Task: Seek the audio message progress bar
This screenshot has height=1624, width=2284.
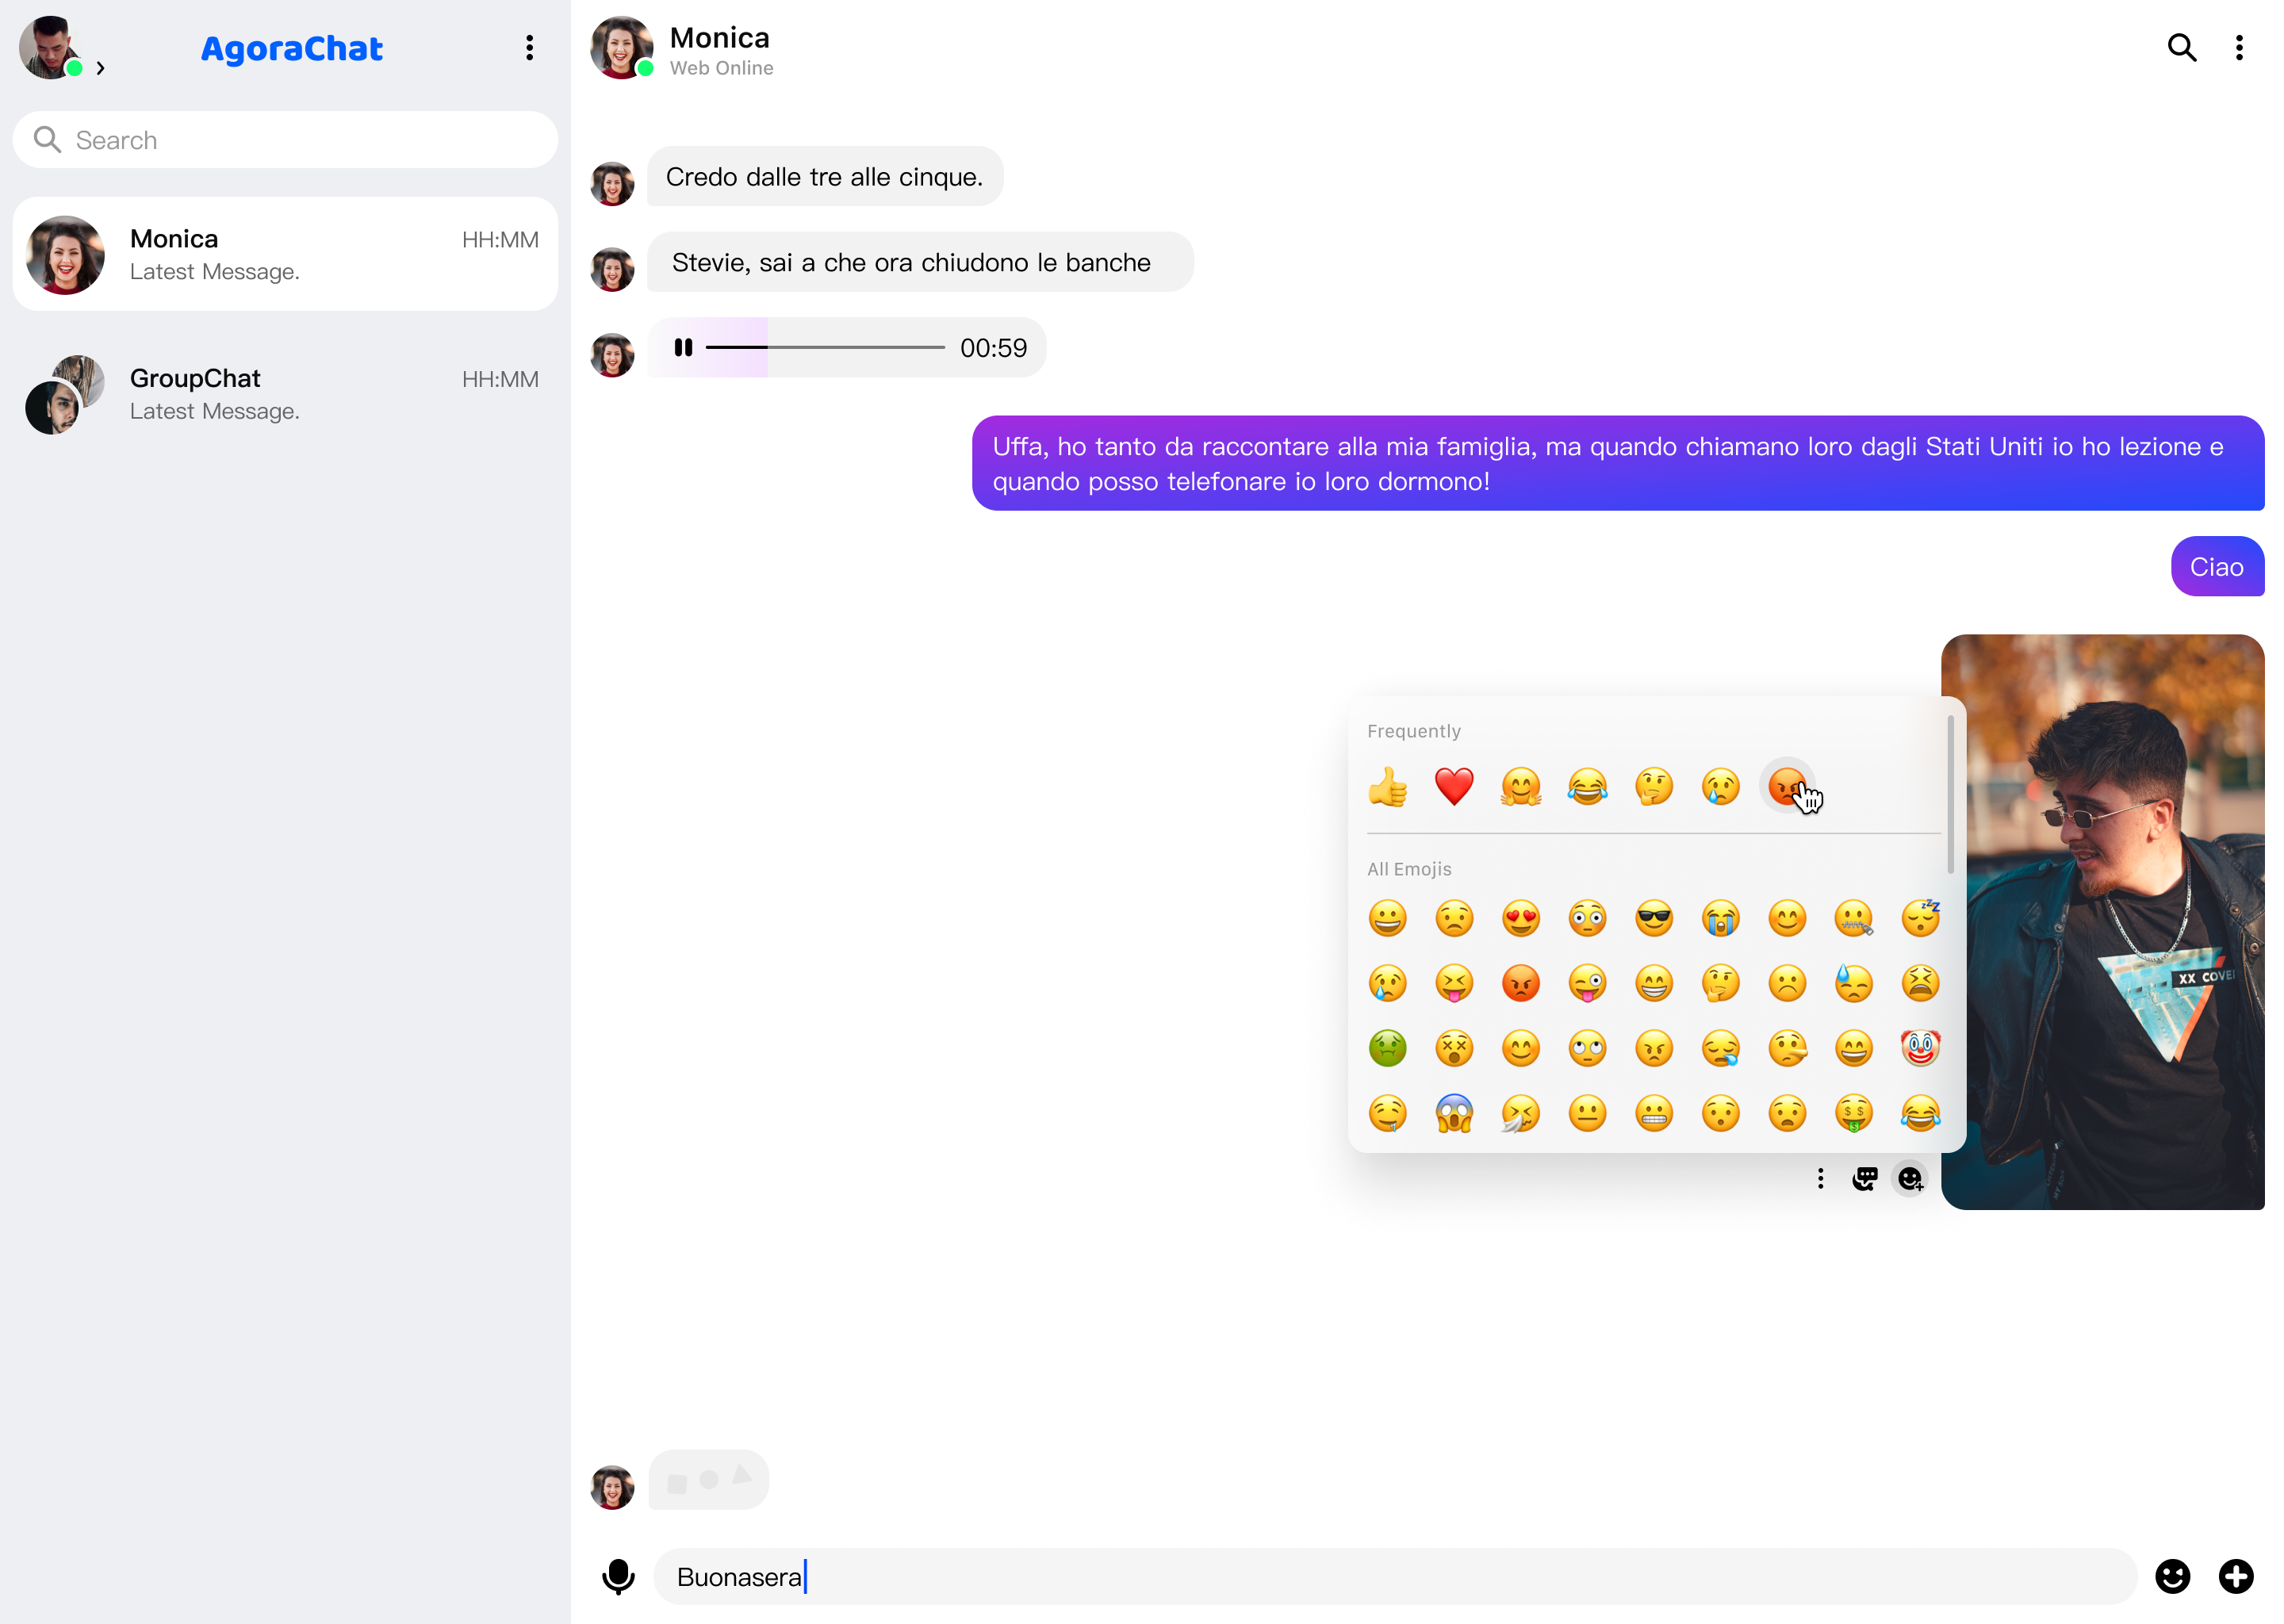Action: click(x=825, y=348)
